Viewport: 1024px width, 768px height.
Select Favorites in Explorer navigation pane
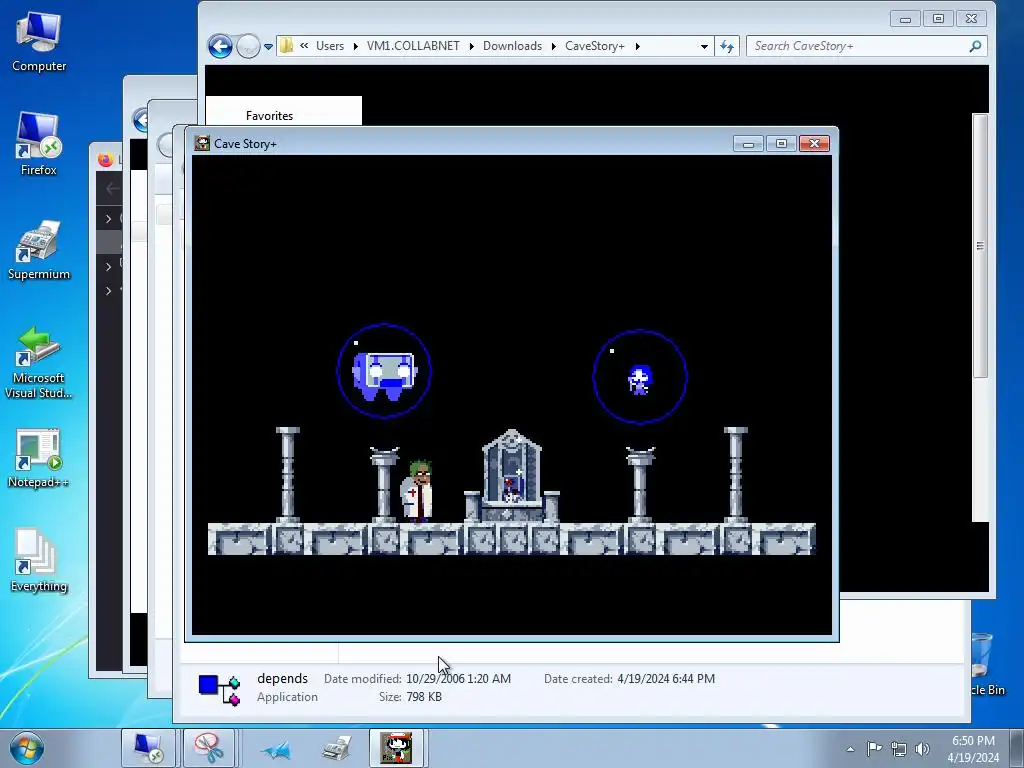[x=269, y=116]
